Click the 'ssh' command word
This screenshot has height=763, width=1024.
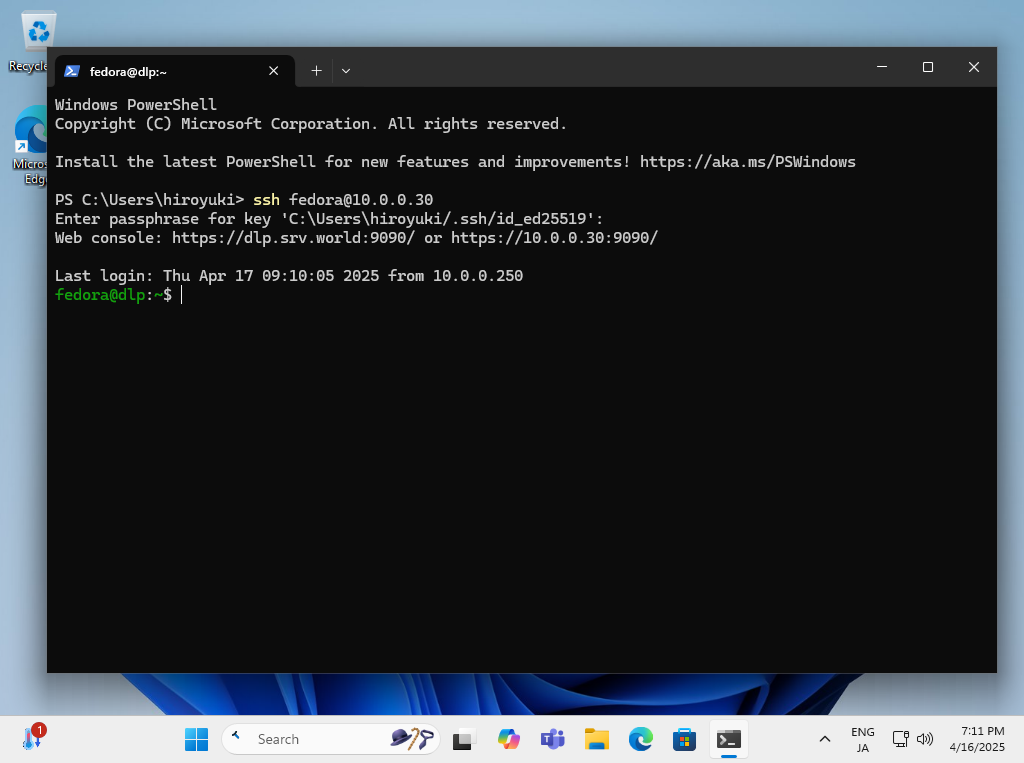266,200
